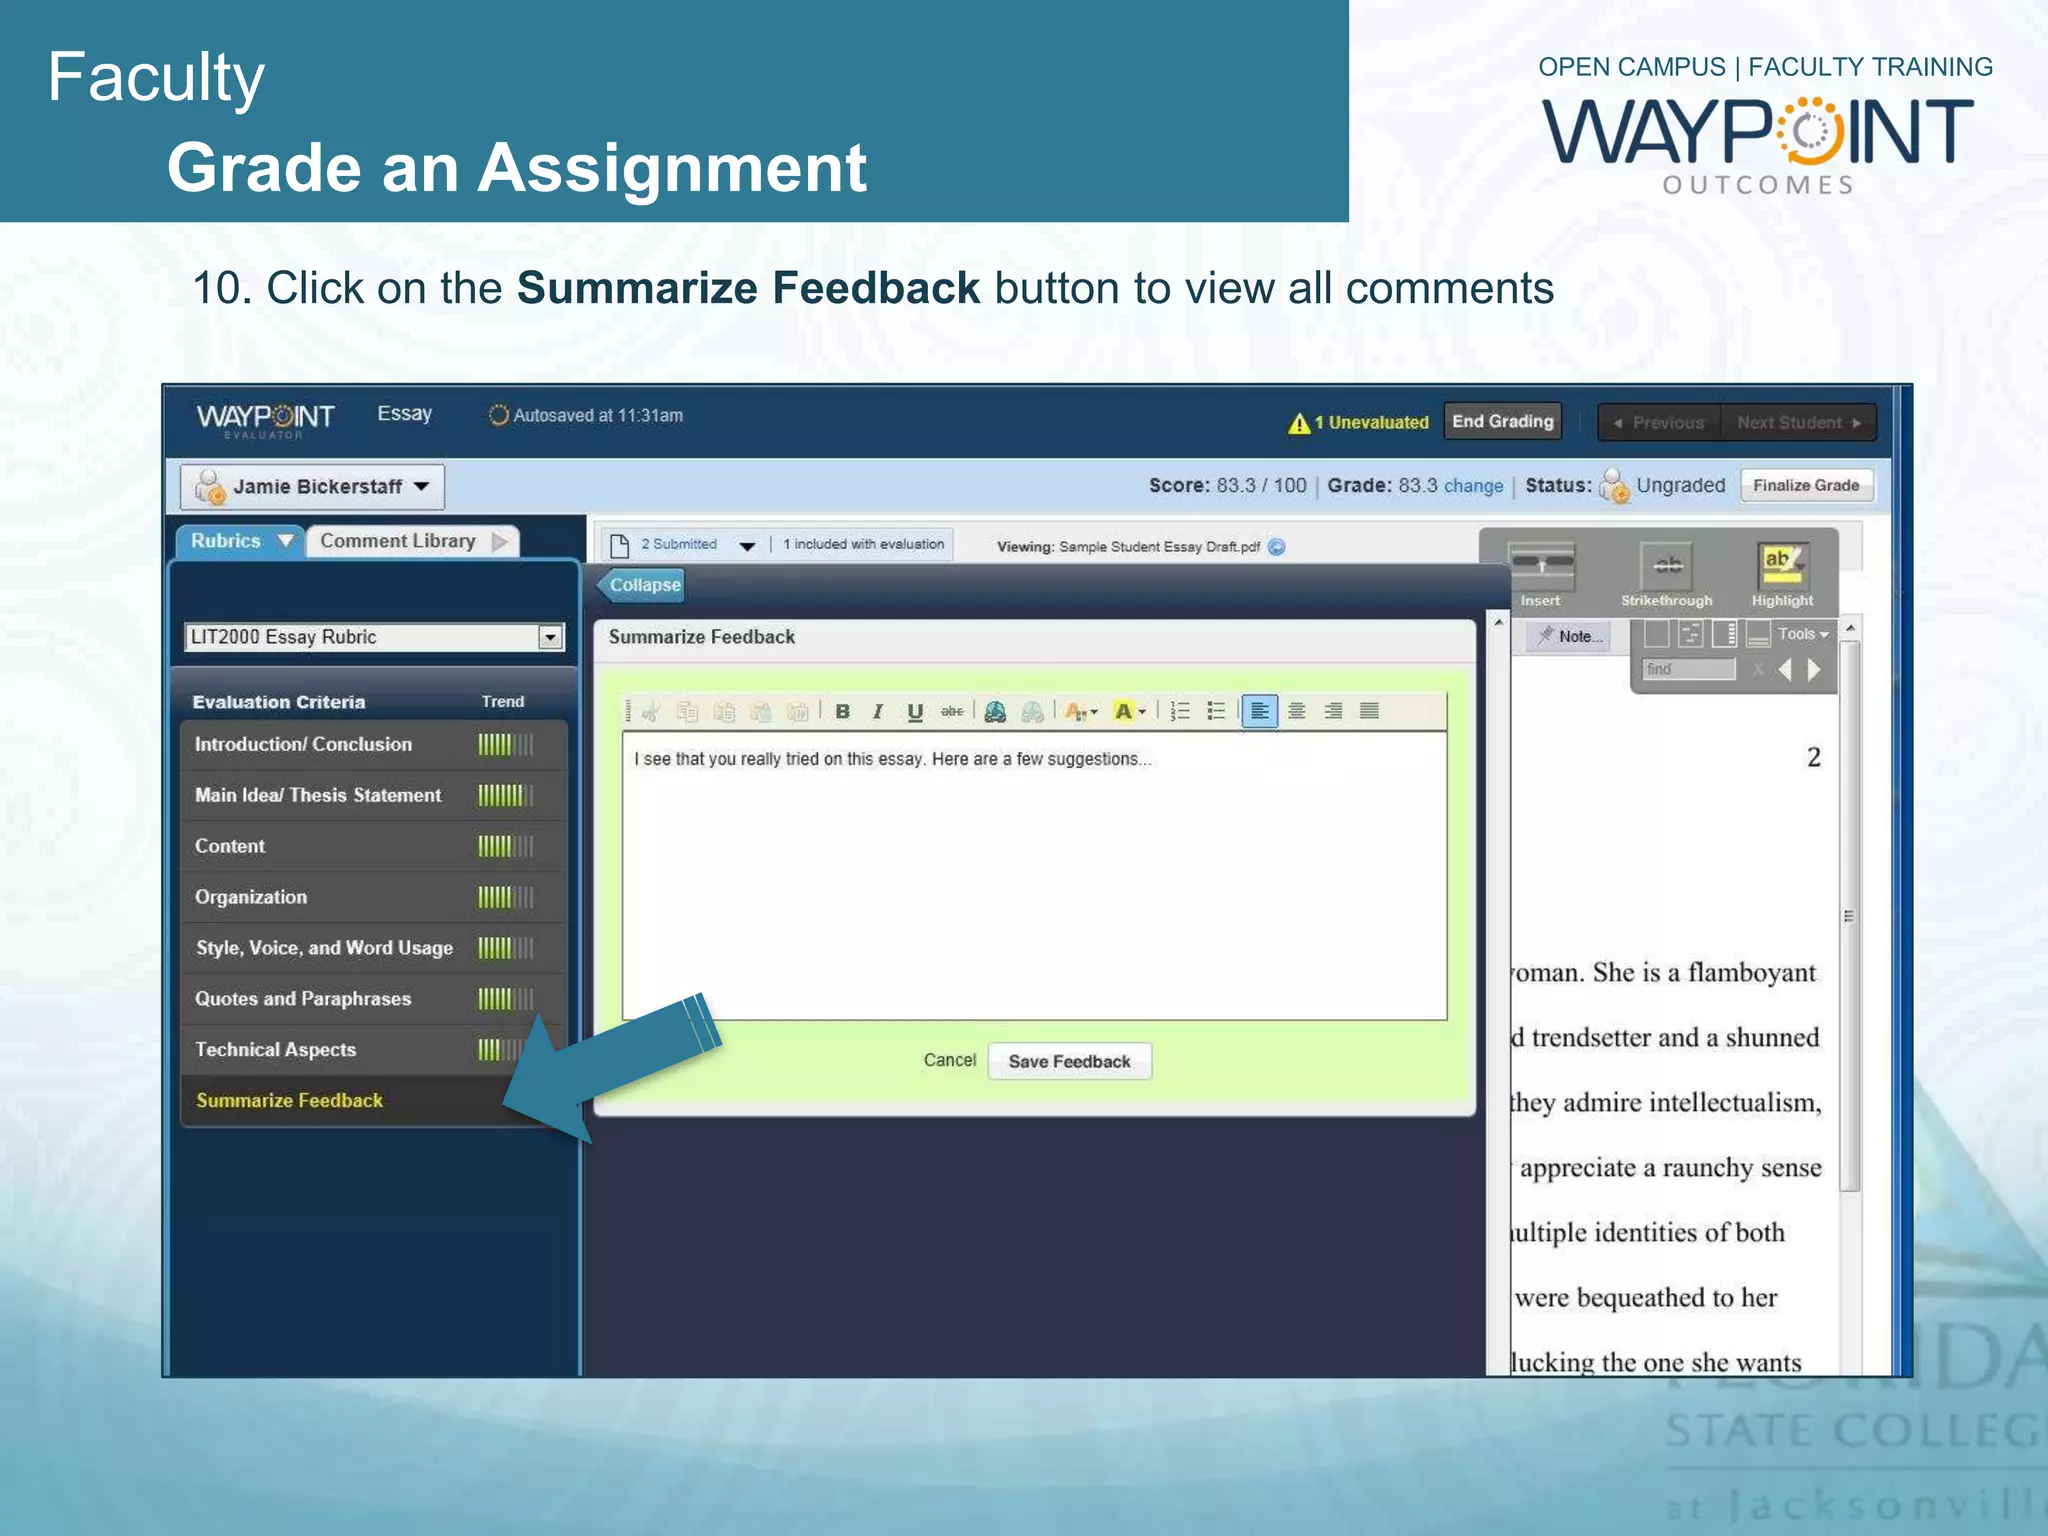Expand the 2 Submitted files dropdown
The height and width of the screenshot is (1536, 2048).
point(747,546)
